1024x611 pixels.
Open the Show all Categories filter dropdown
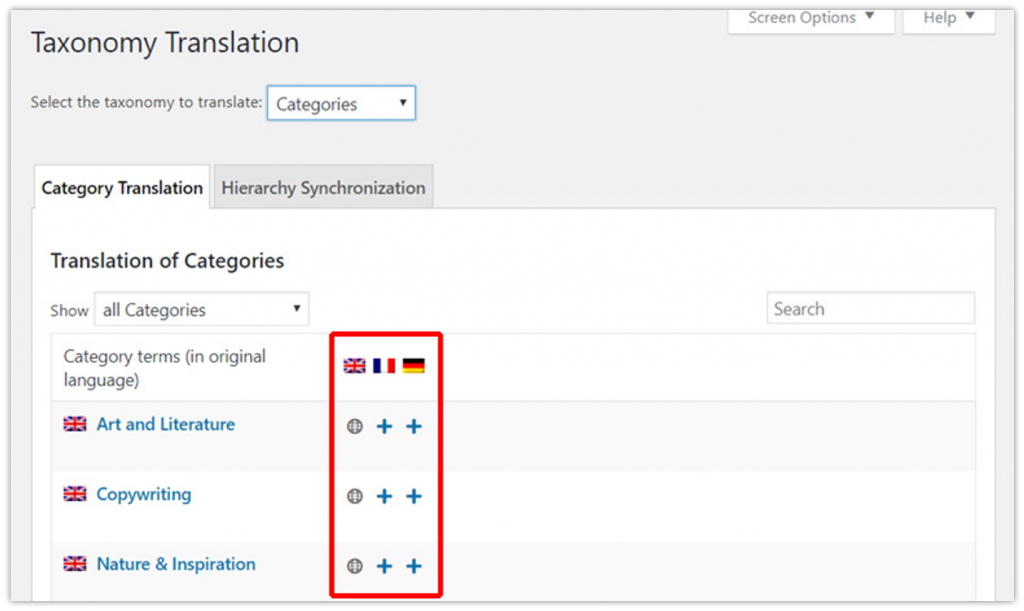[201, 309]
